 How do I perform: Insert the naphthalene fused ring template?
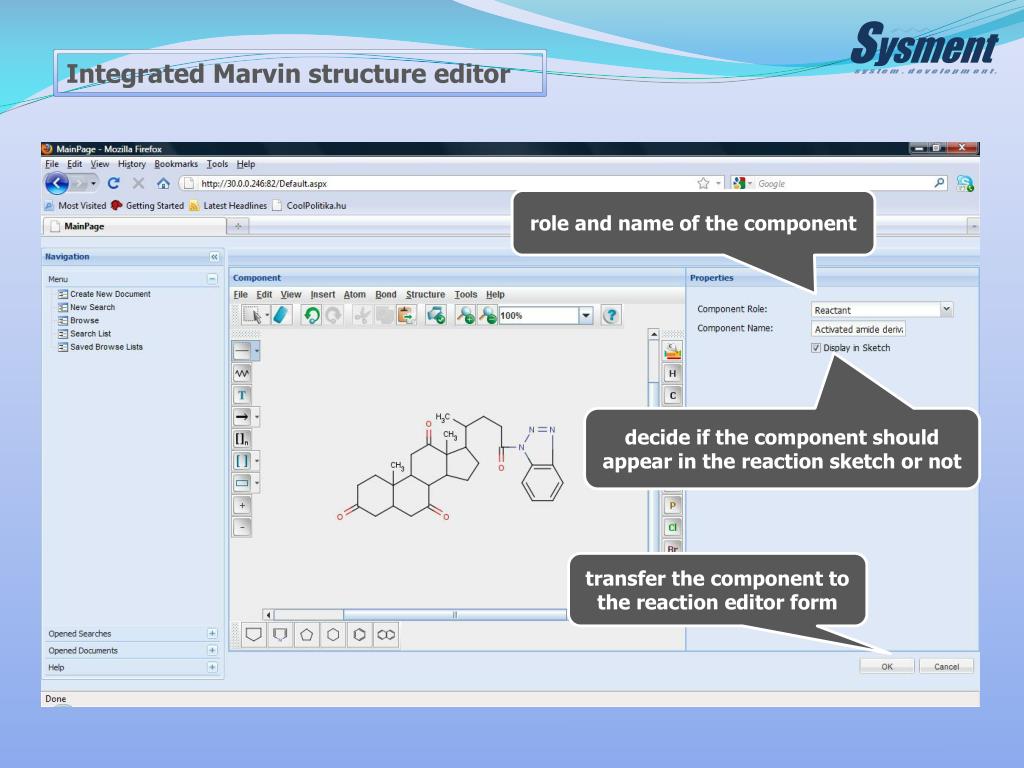386,635
